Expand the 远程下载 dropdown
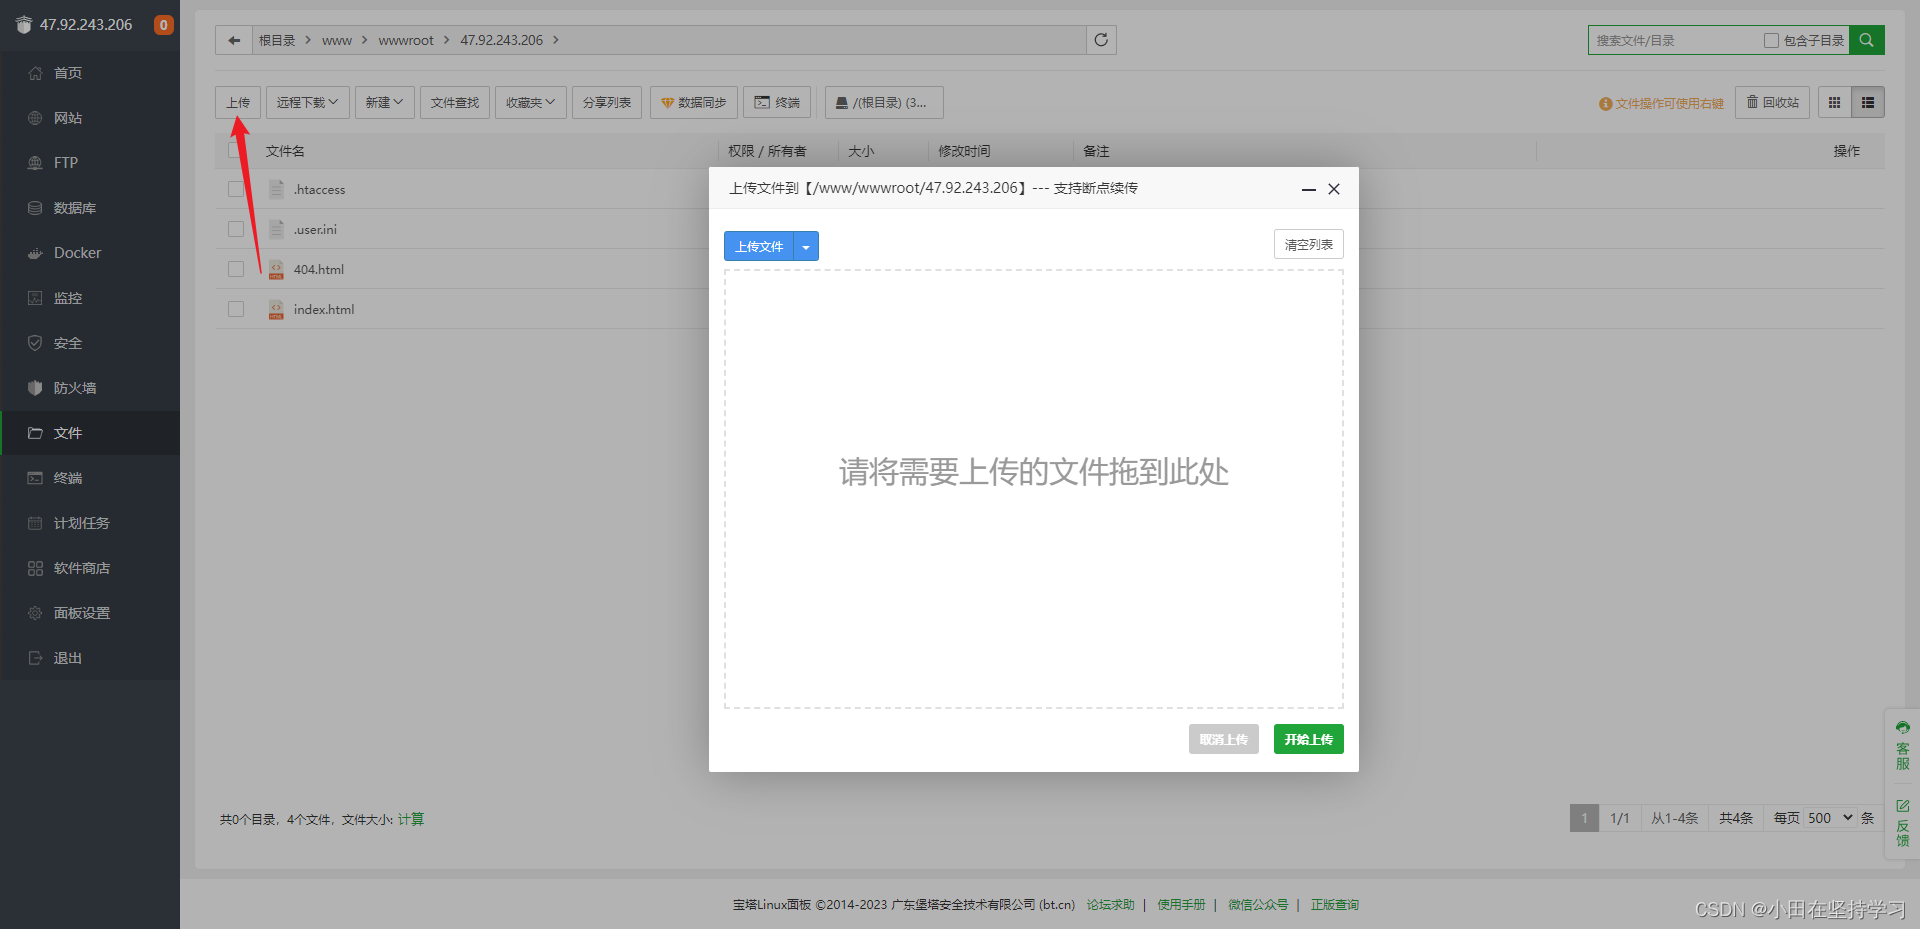The image size is (1920, 929). pos(308,102)
